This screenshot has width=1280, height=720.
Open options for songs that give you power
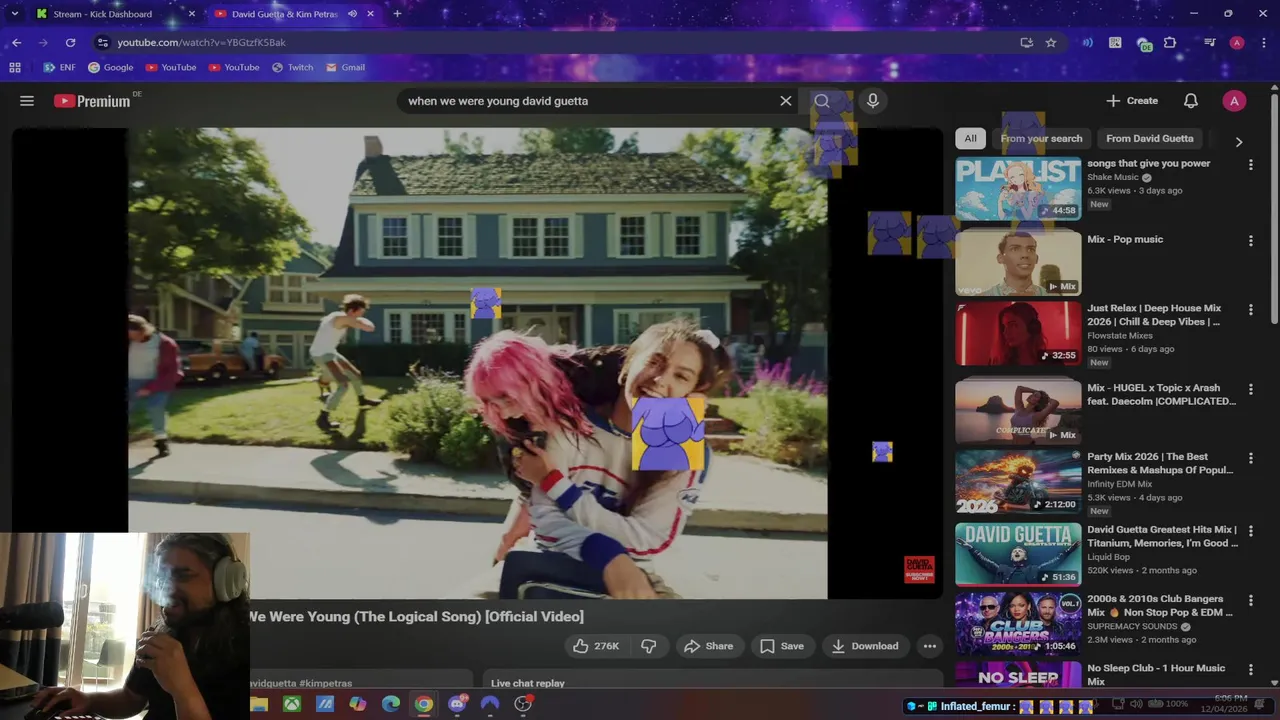[1250, 164]
